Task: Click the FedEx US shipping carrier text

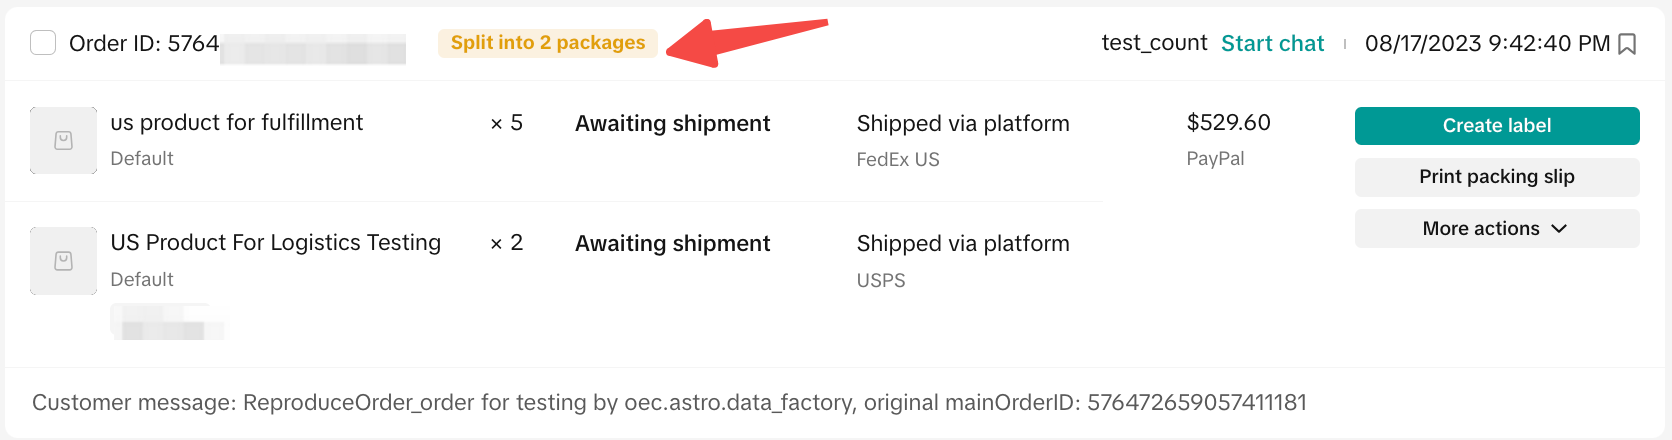Action: coord(898,160)
